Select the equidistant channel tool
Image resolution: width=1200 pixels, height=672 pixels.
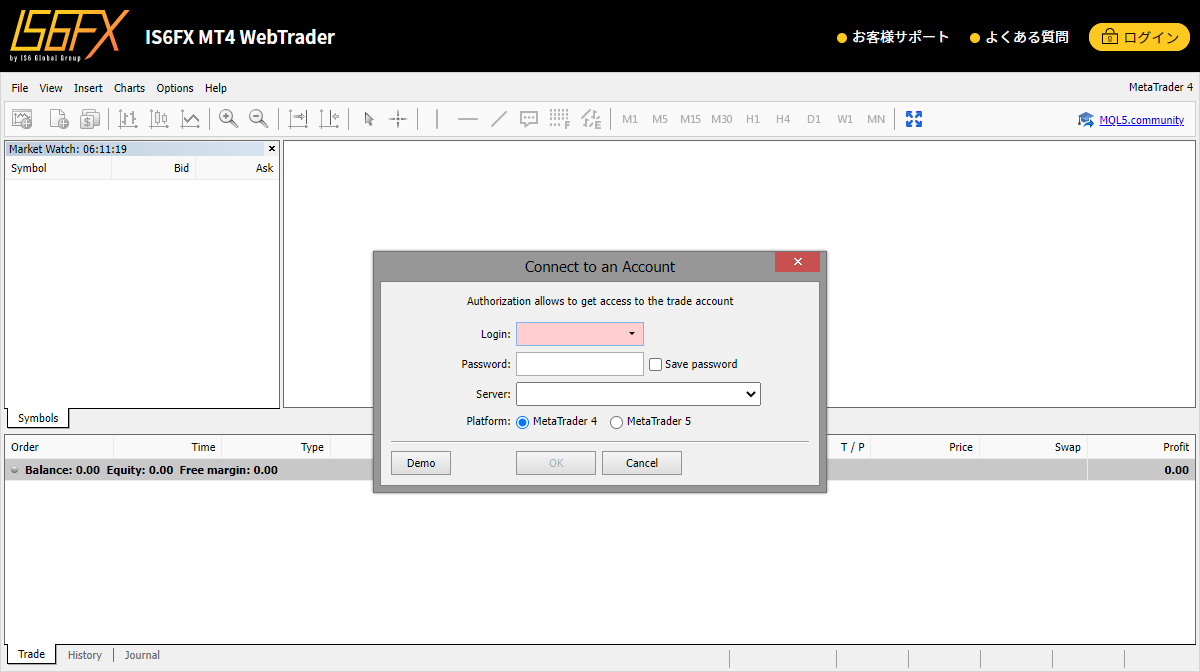591,119
